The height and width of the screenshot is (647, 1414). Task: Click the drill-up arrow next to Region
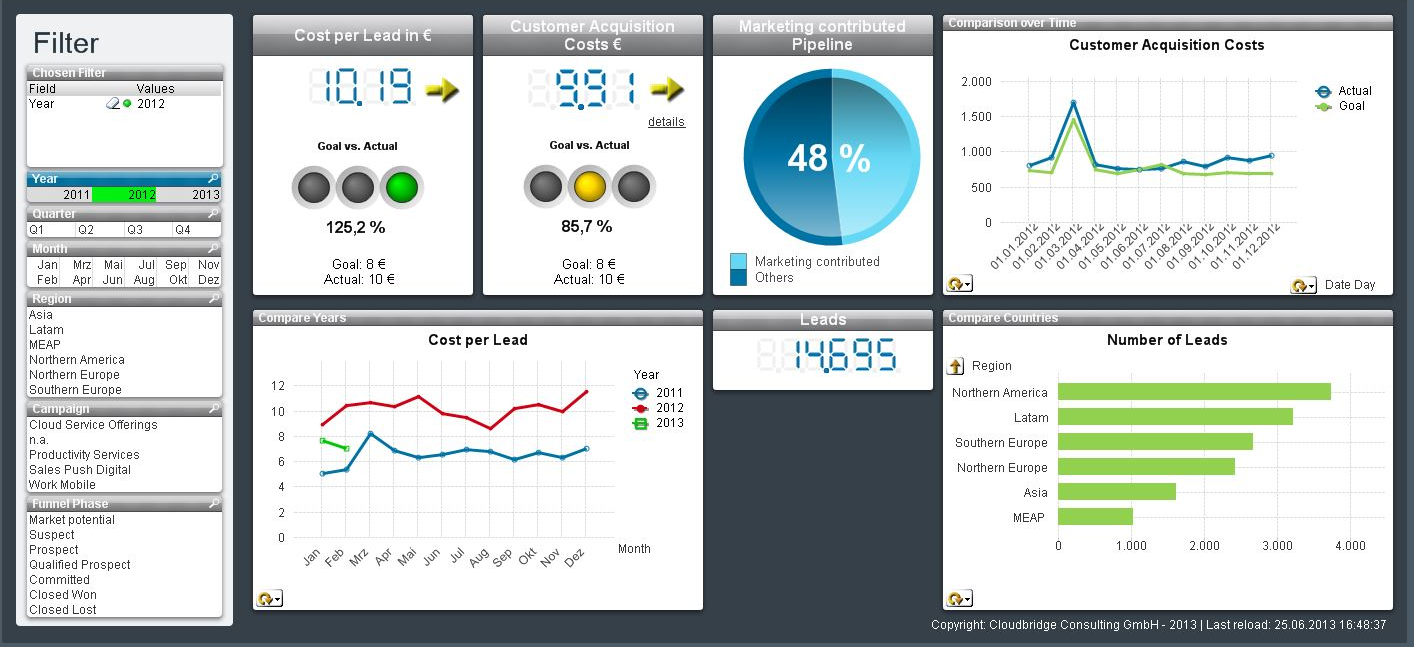(956, 366)
